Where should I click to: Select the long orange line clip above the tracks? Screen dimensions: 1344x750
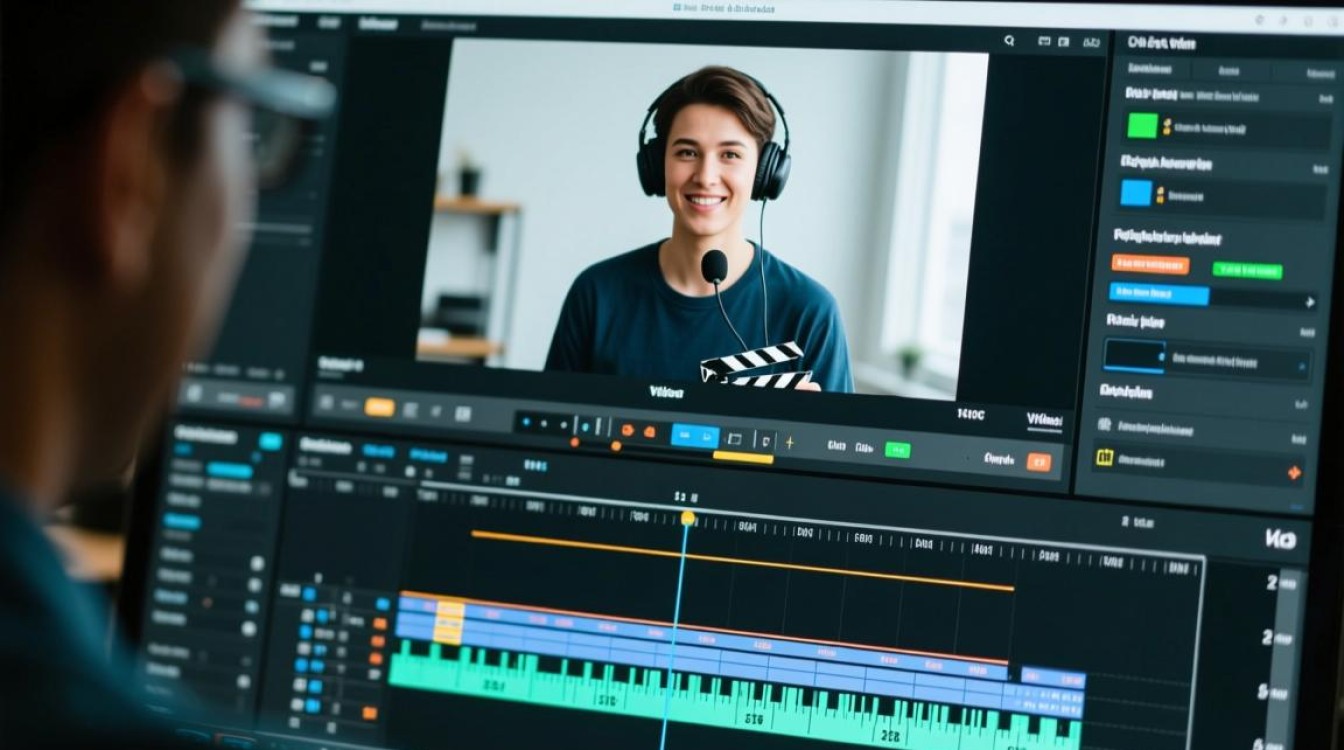coord(742,560)
